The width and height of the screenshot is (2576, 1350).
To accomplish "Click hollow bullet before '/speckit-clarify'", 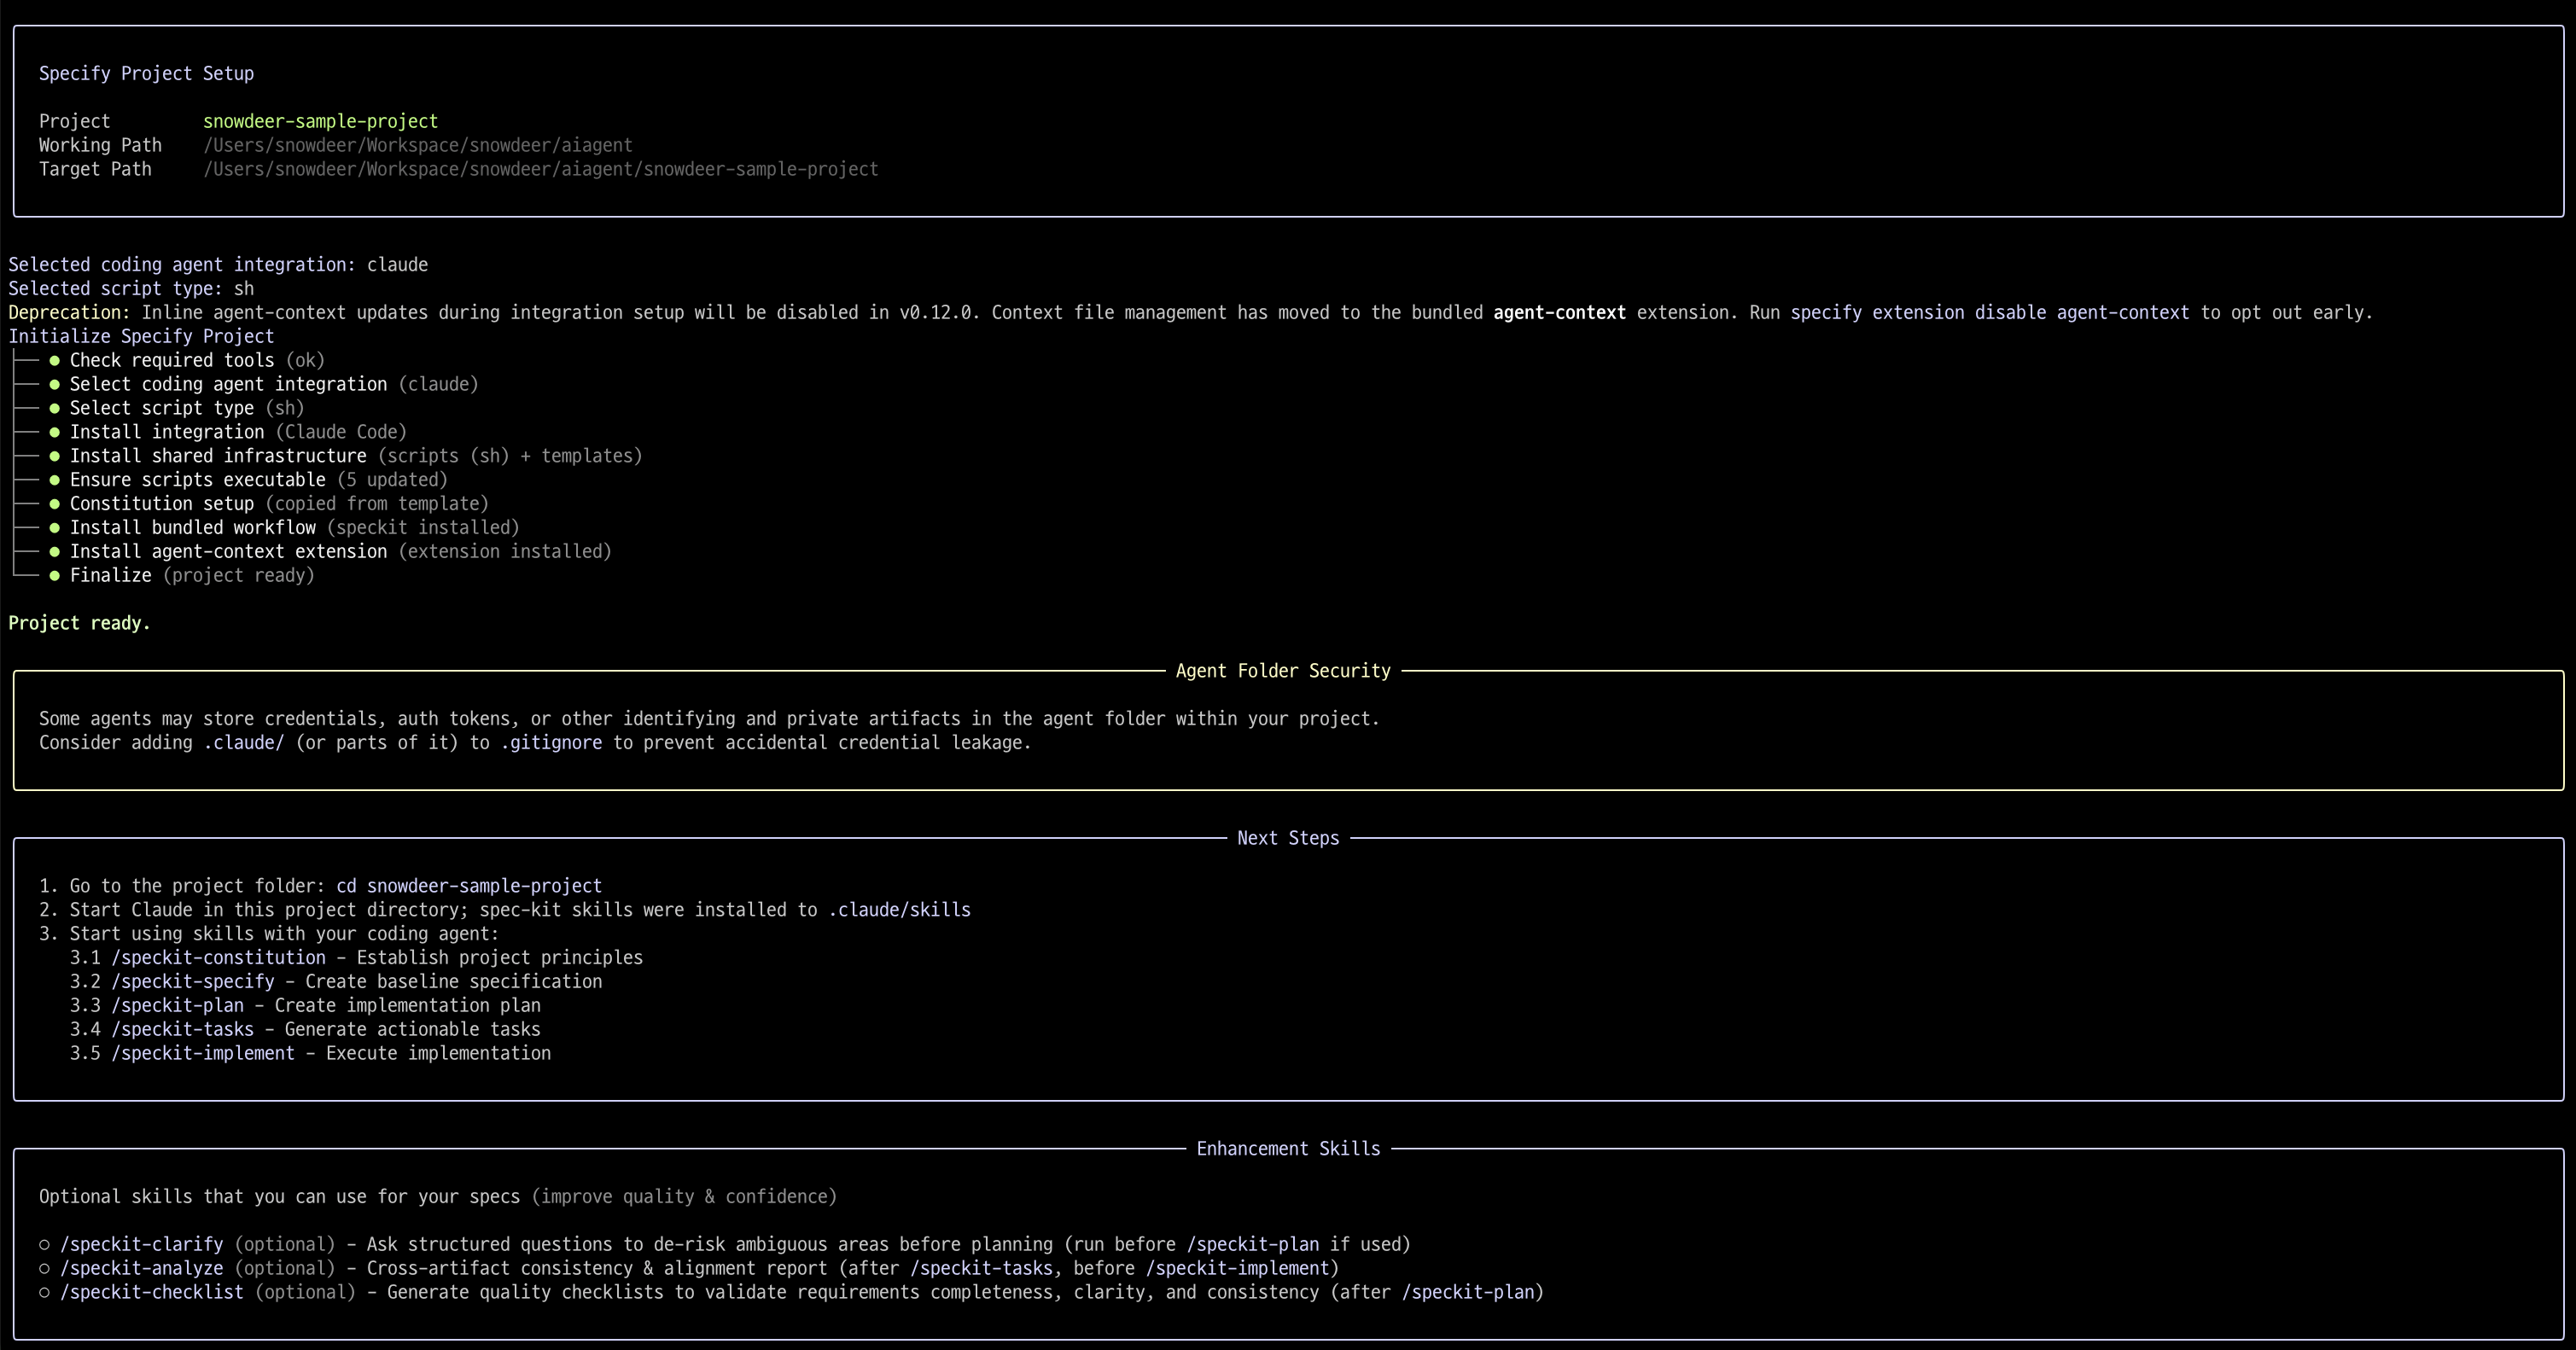I will [44, 1246].
